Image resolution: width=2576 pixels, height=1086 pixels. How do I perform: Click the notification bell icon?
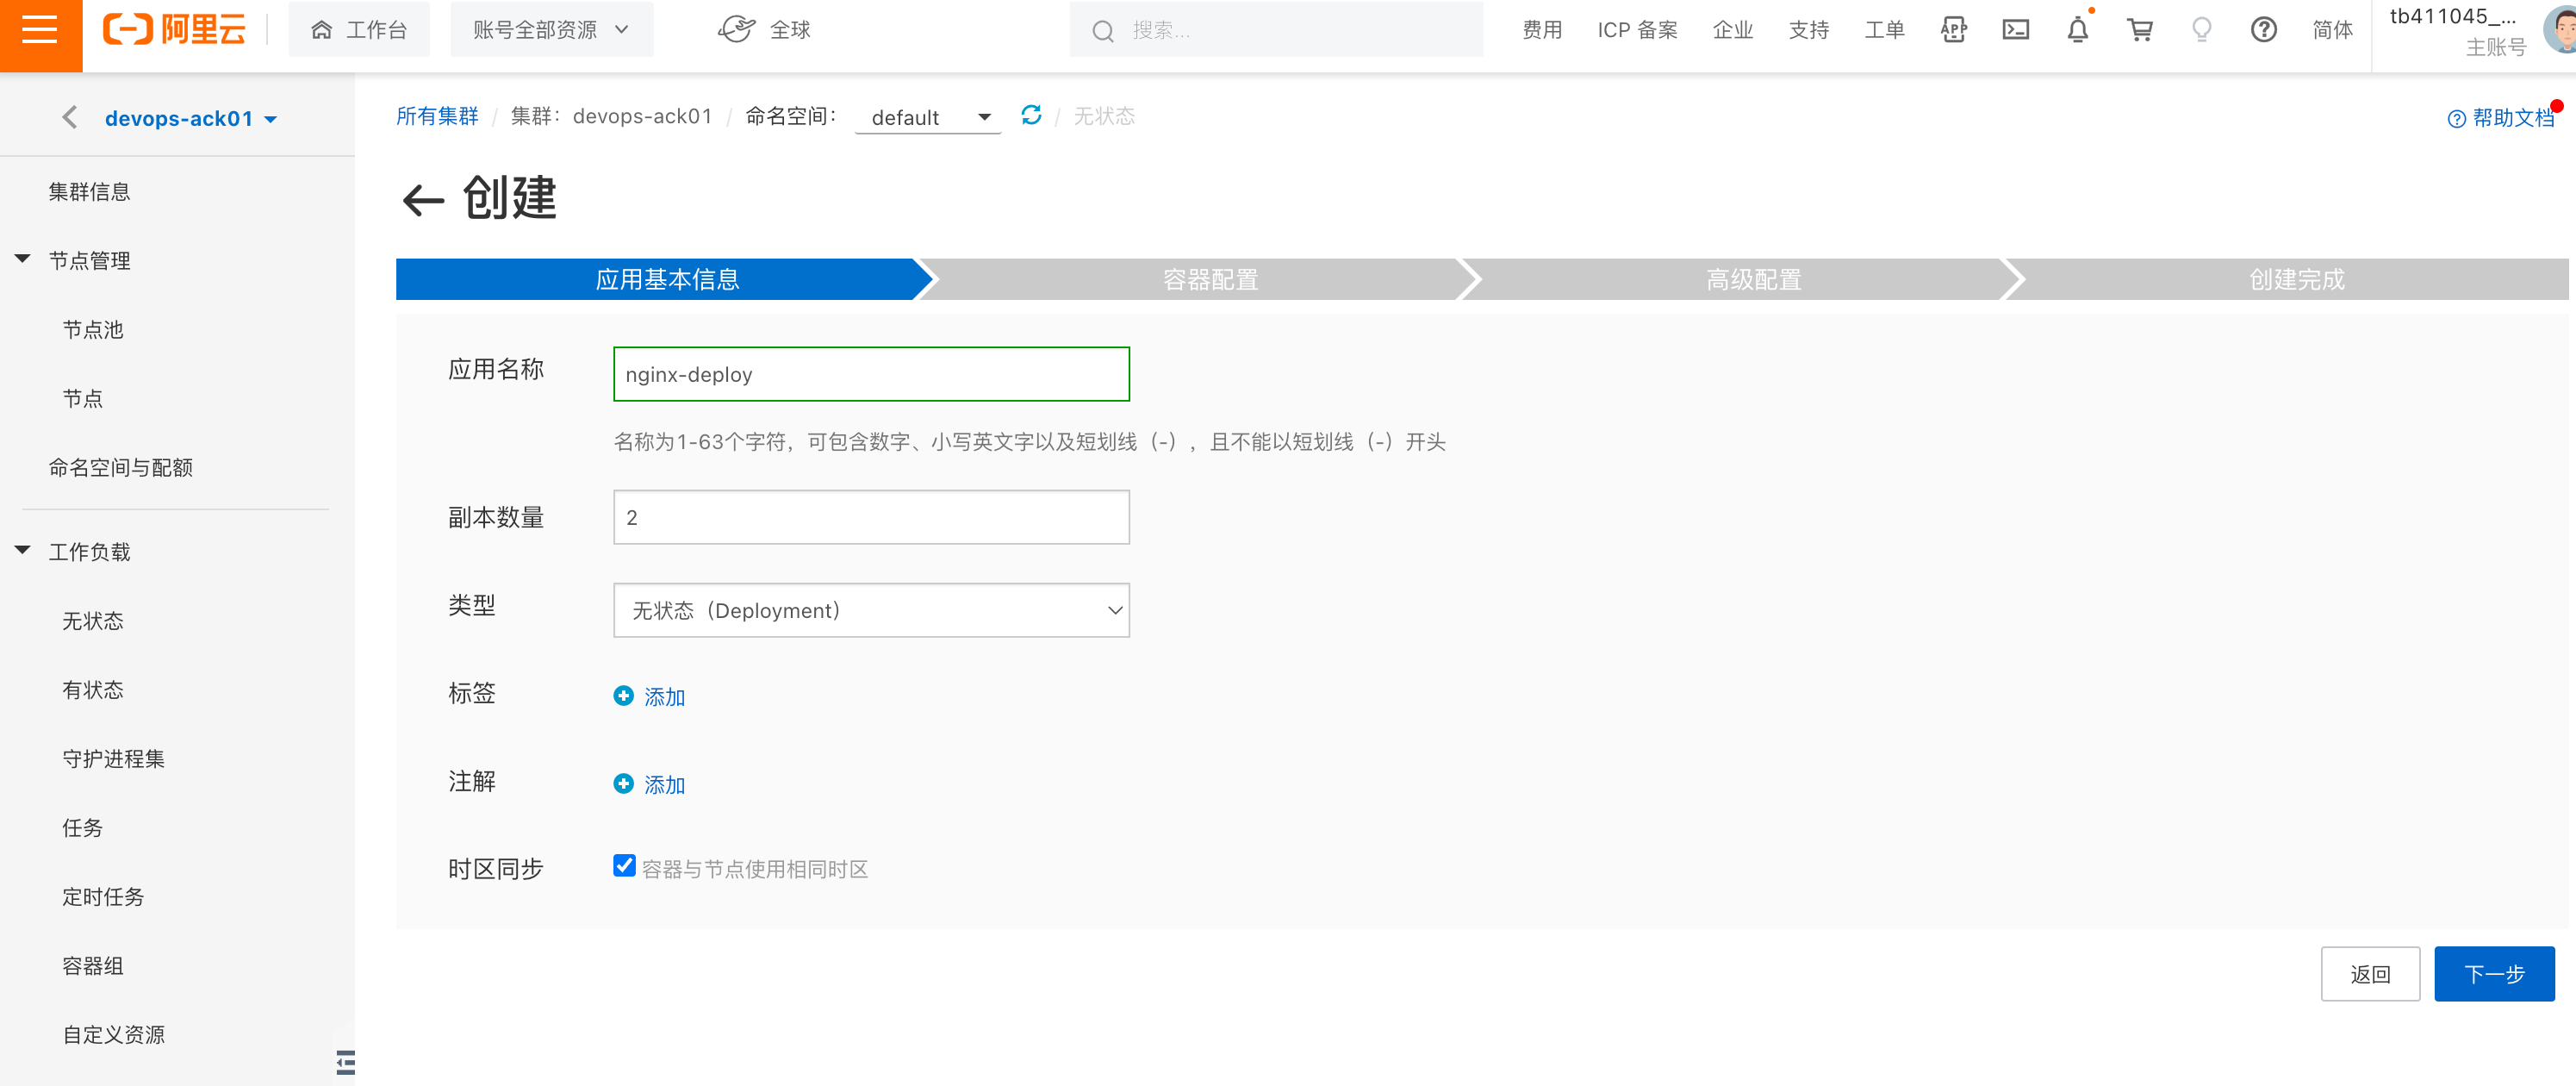pos(2077,30)
